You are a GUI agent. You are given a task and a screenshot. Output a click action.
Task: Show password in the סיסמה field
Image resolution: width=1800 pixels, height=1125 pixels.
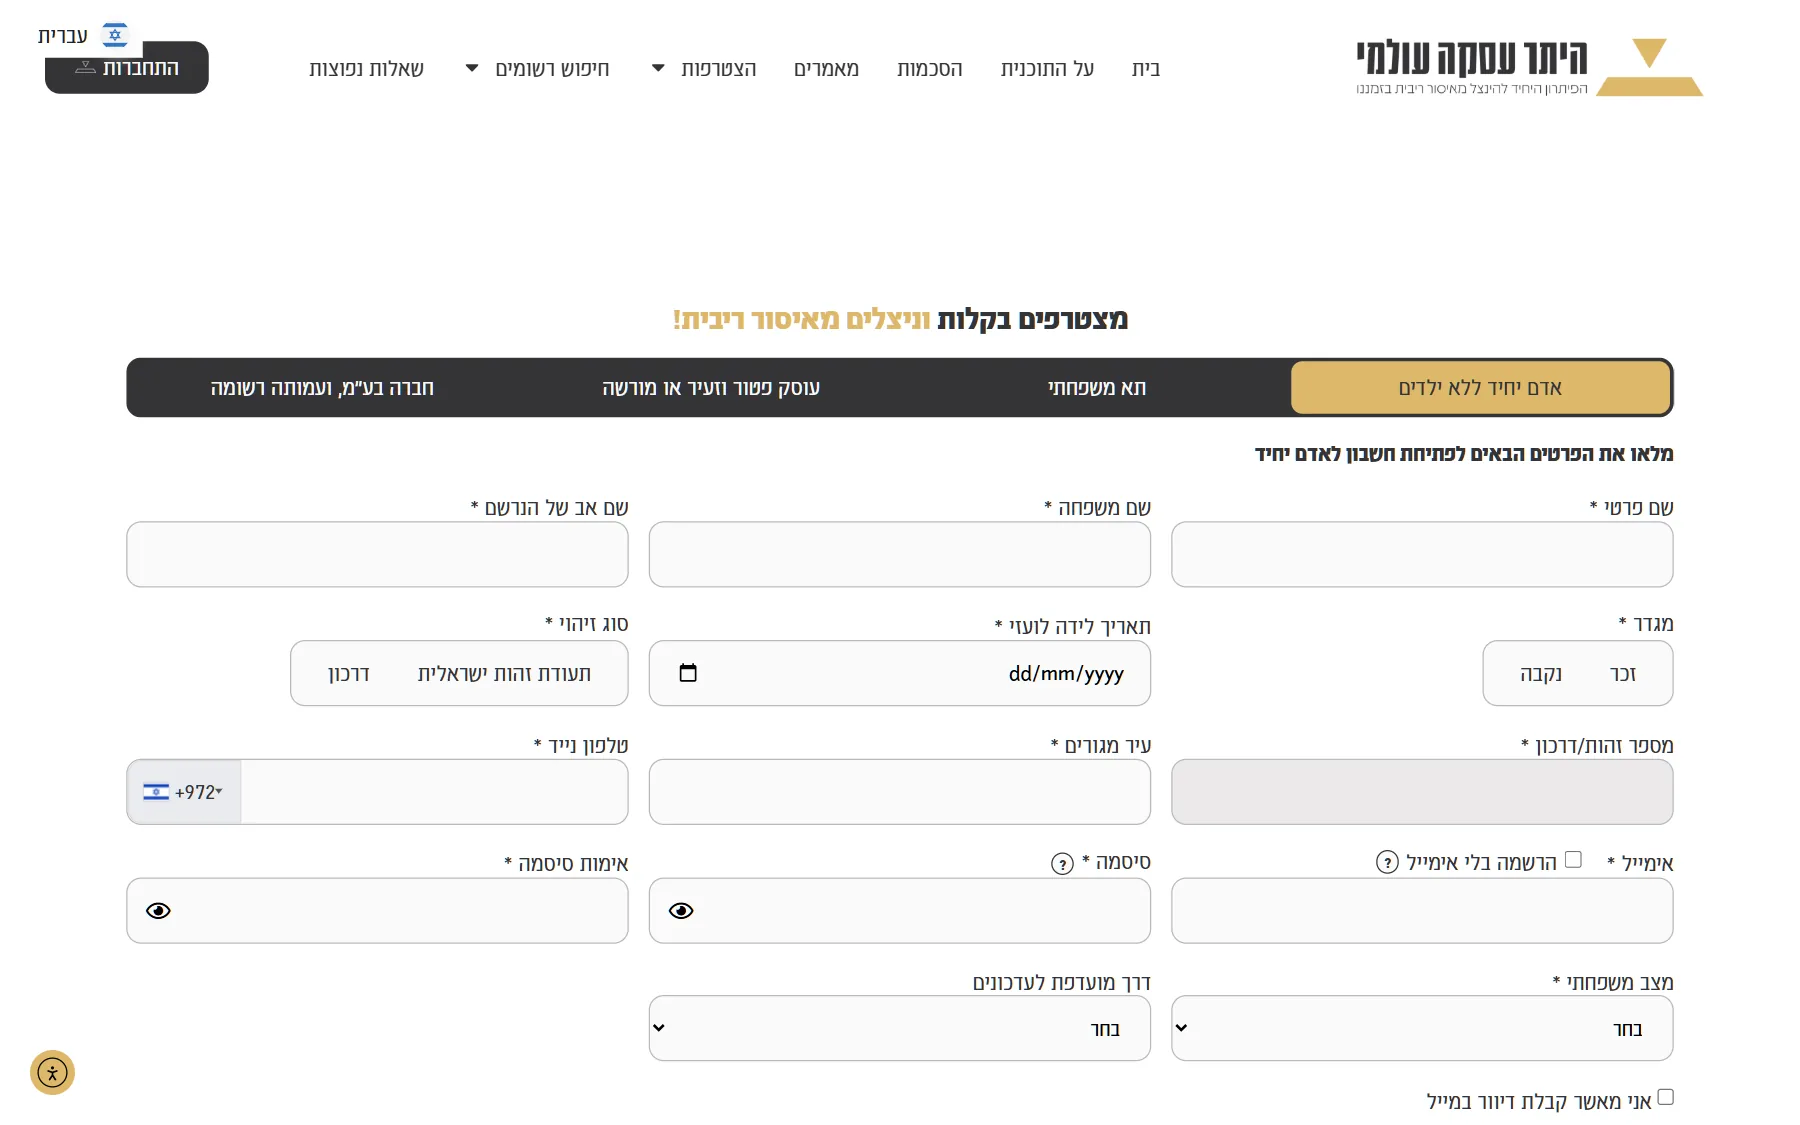681,911
